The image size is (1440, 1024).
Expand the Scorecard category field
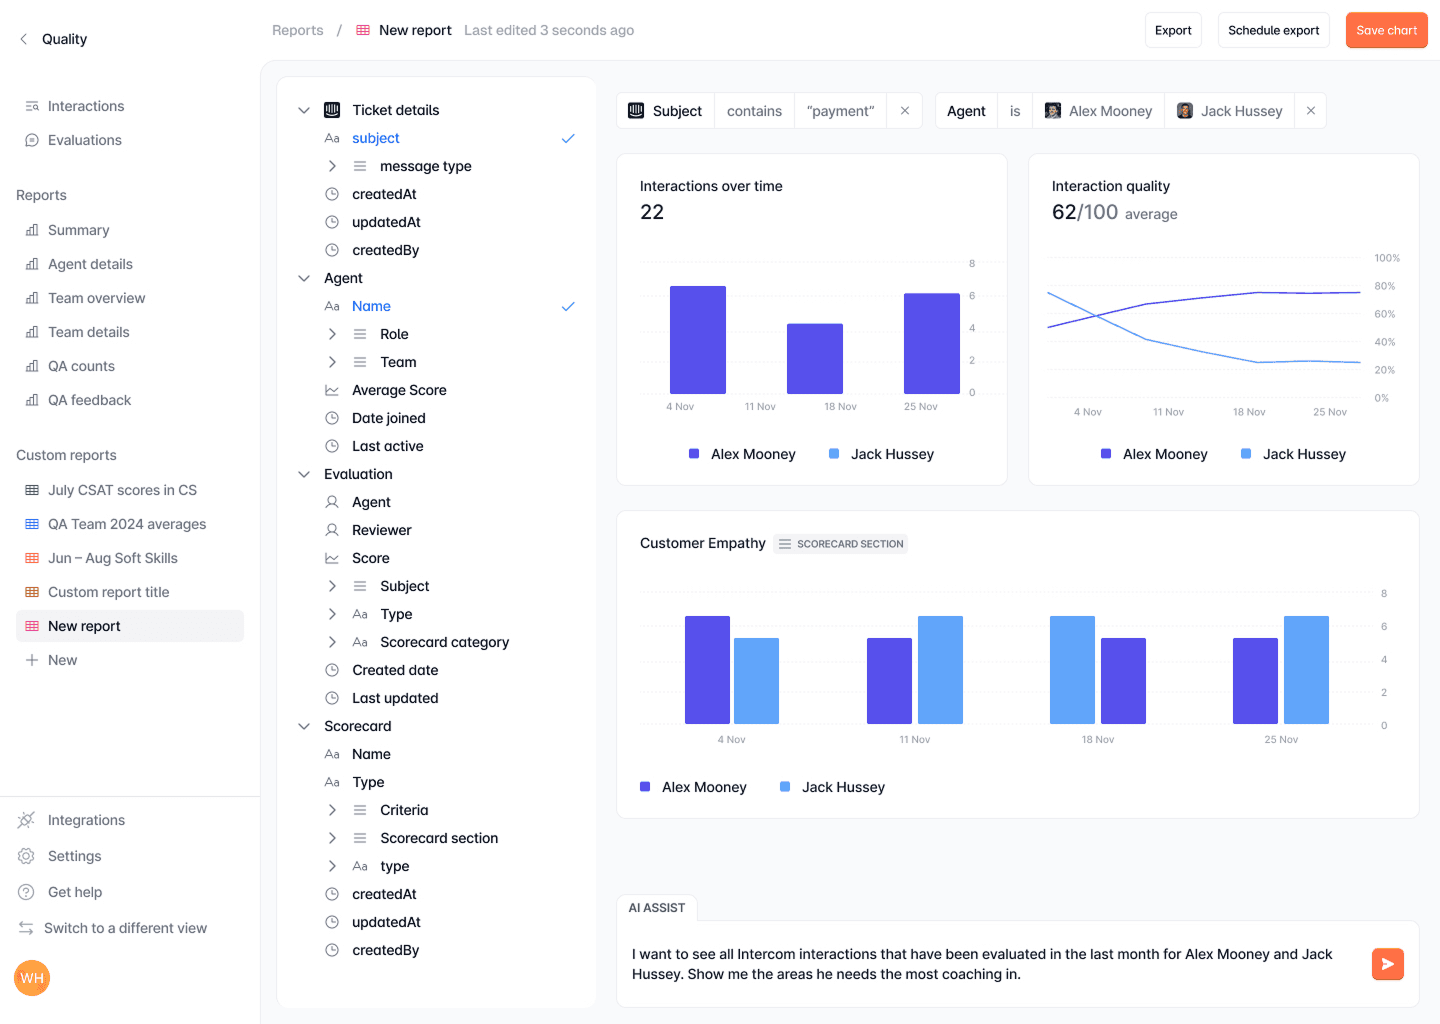click(332, 642)
